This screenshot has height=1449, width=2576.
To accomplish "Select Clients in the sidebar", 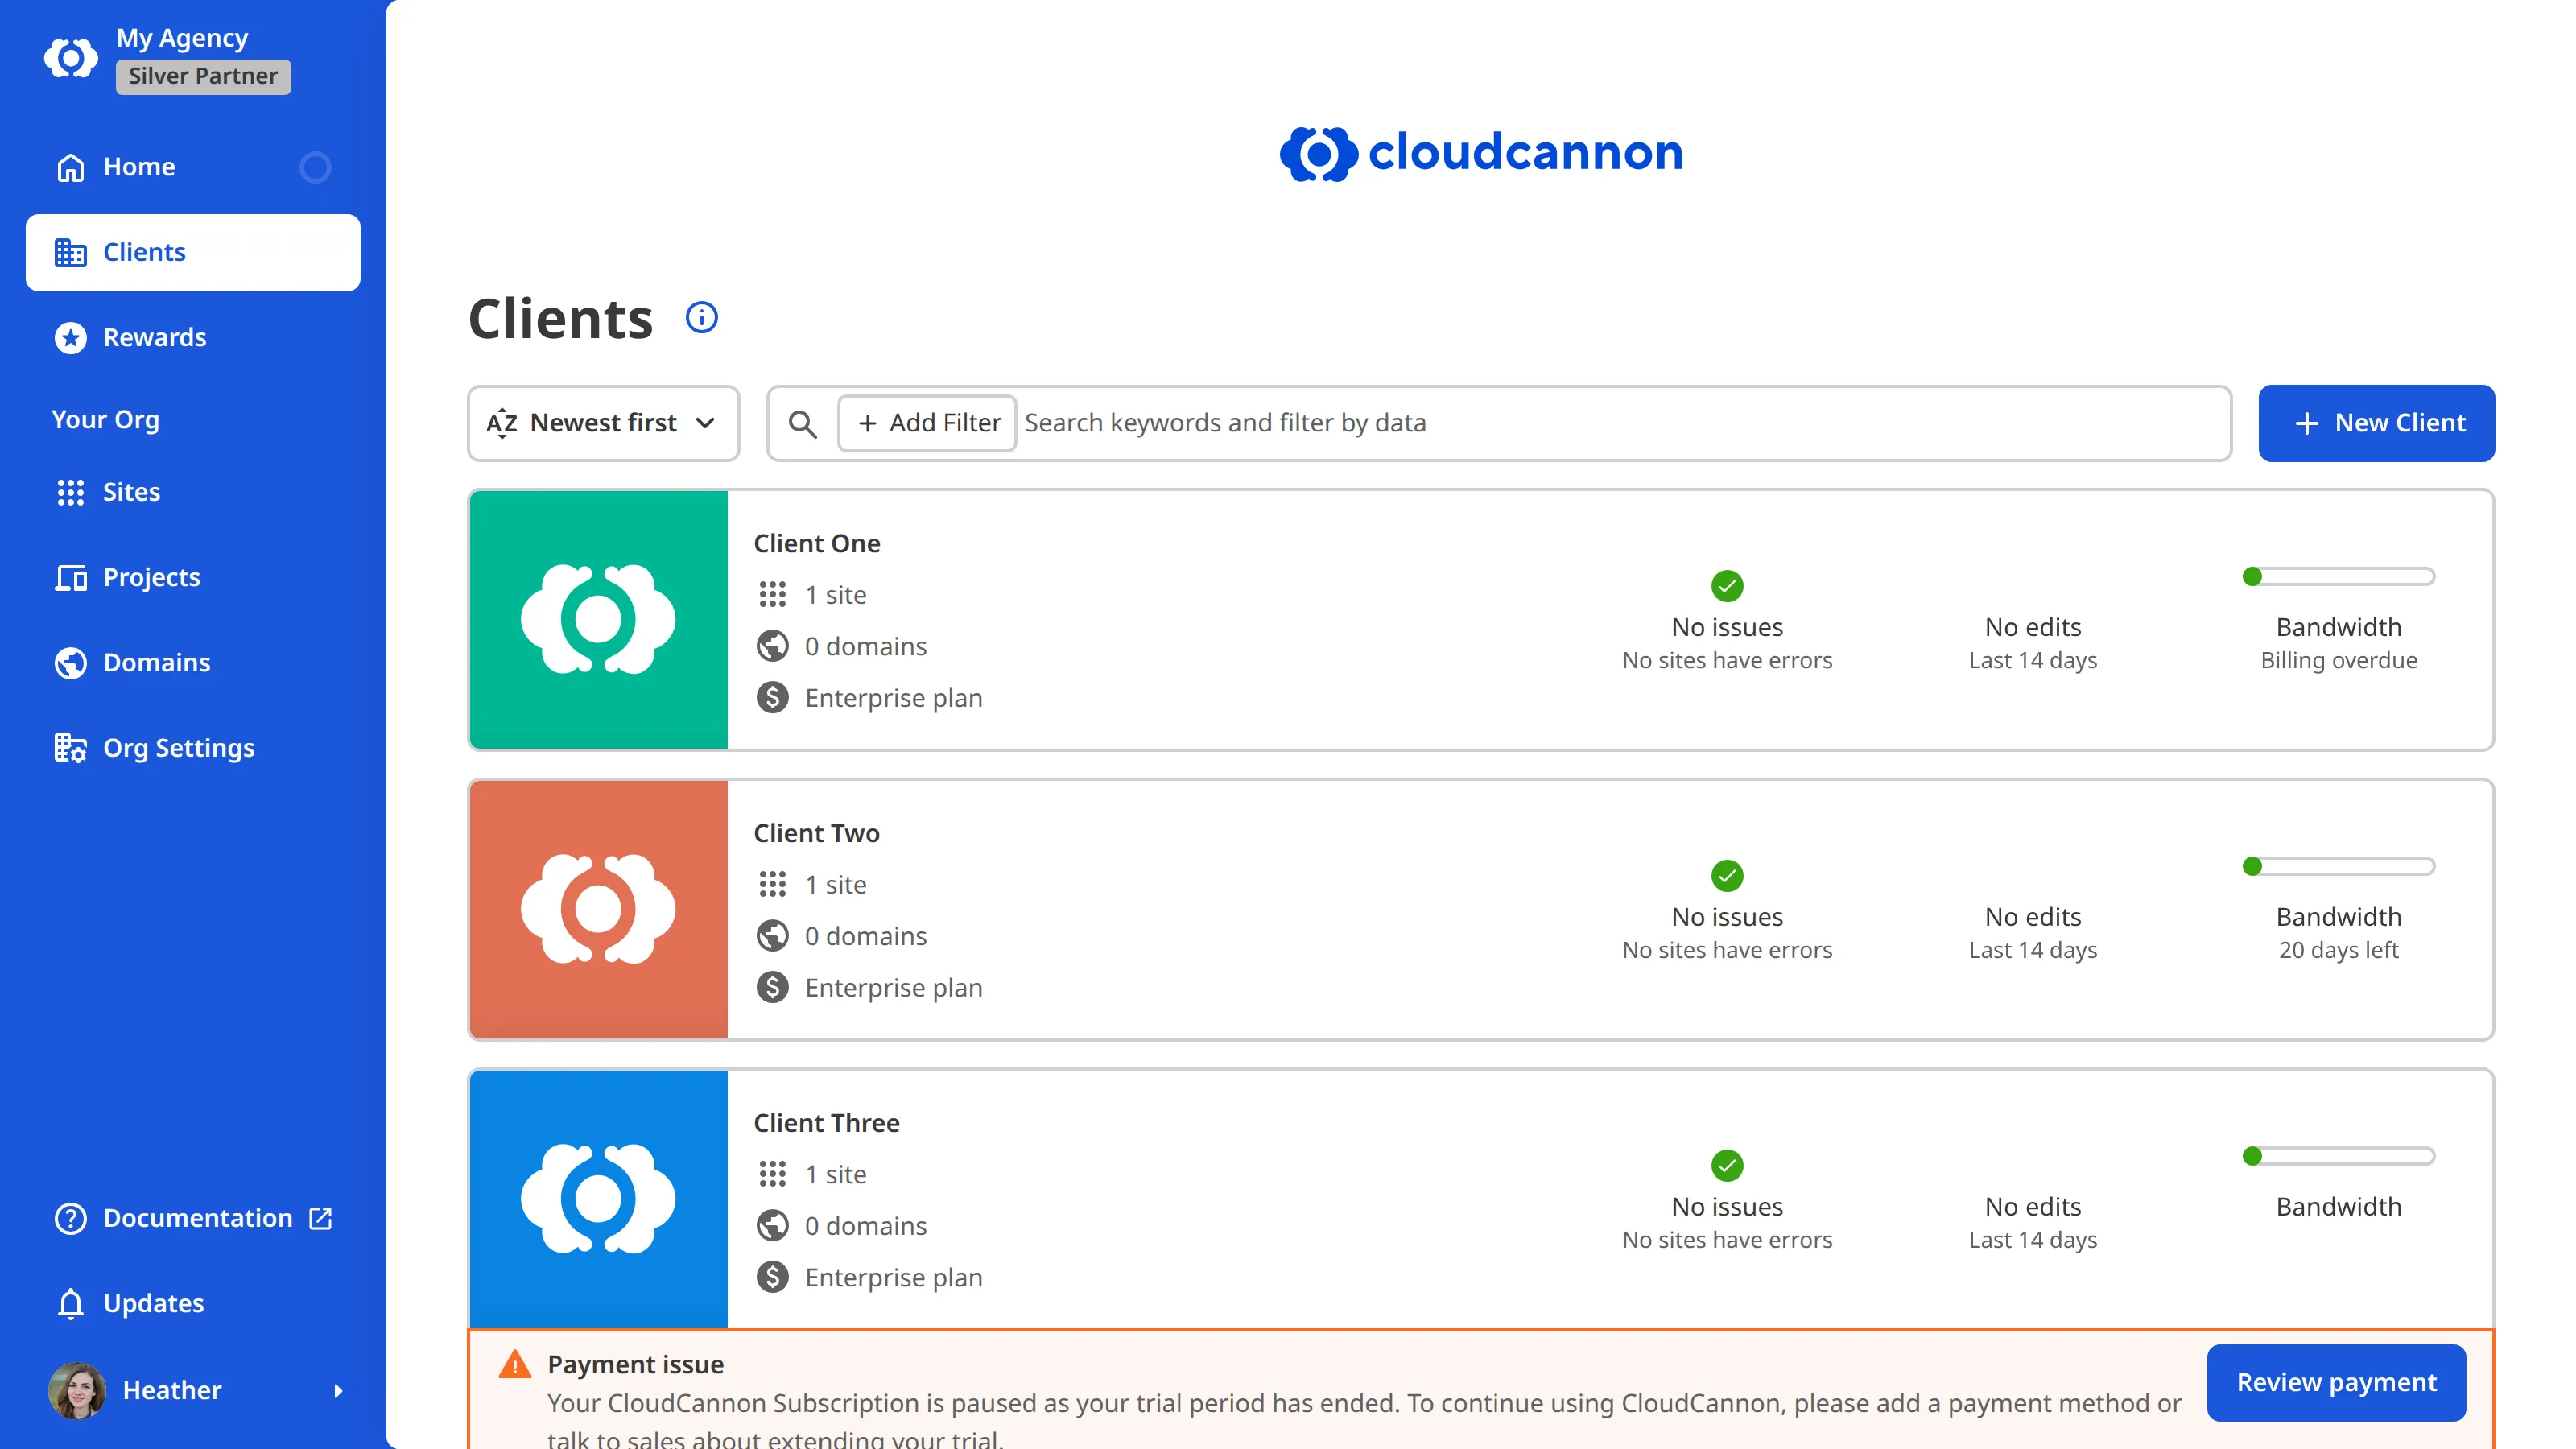I will [x=193, y=252].
